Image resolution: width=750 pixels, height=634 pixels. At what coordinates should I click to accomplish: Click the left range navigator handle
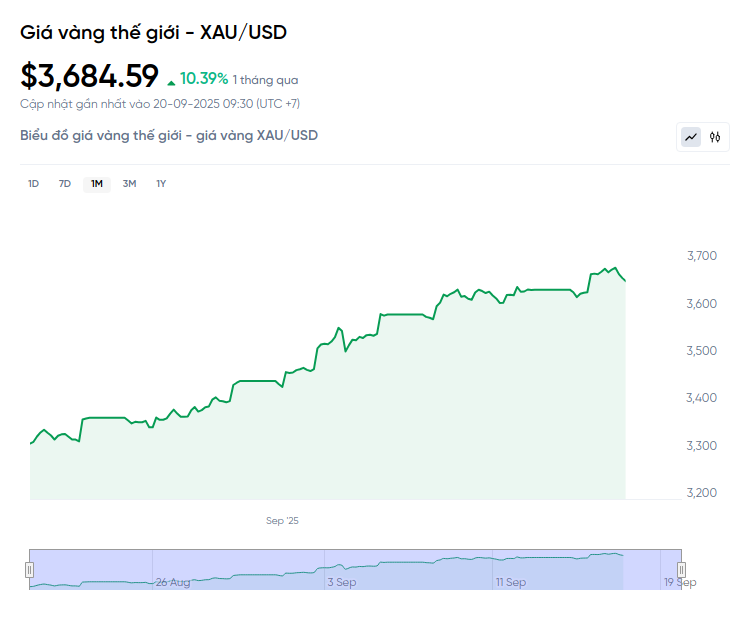[x=29, y=569]
